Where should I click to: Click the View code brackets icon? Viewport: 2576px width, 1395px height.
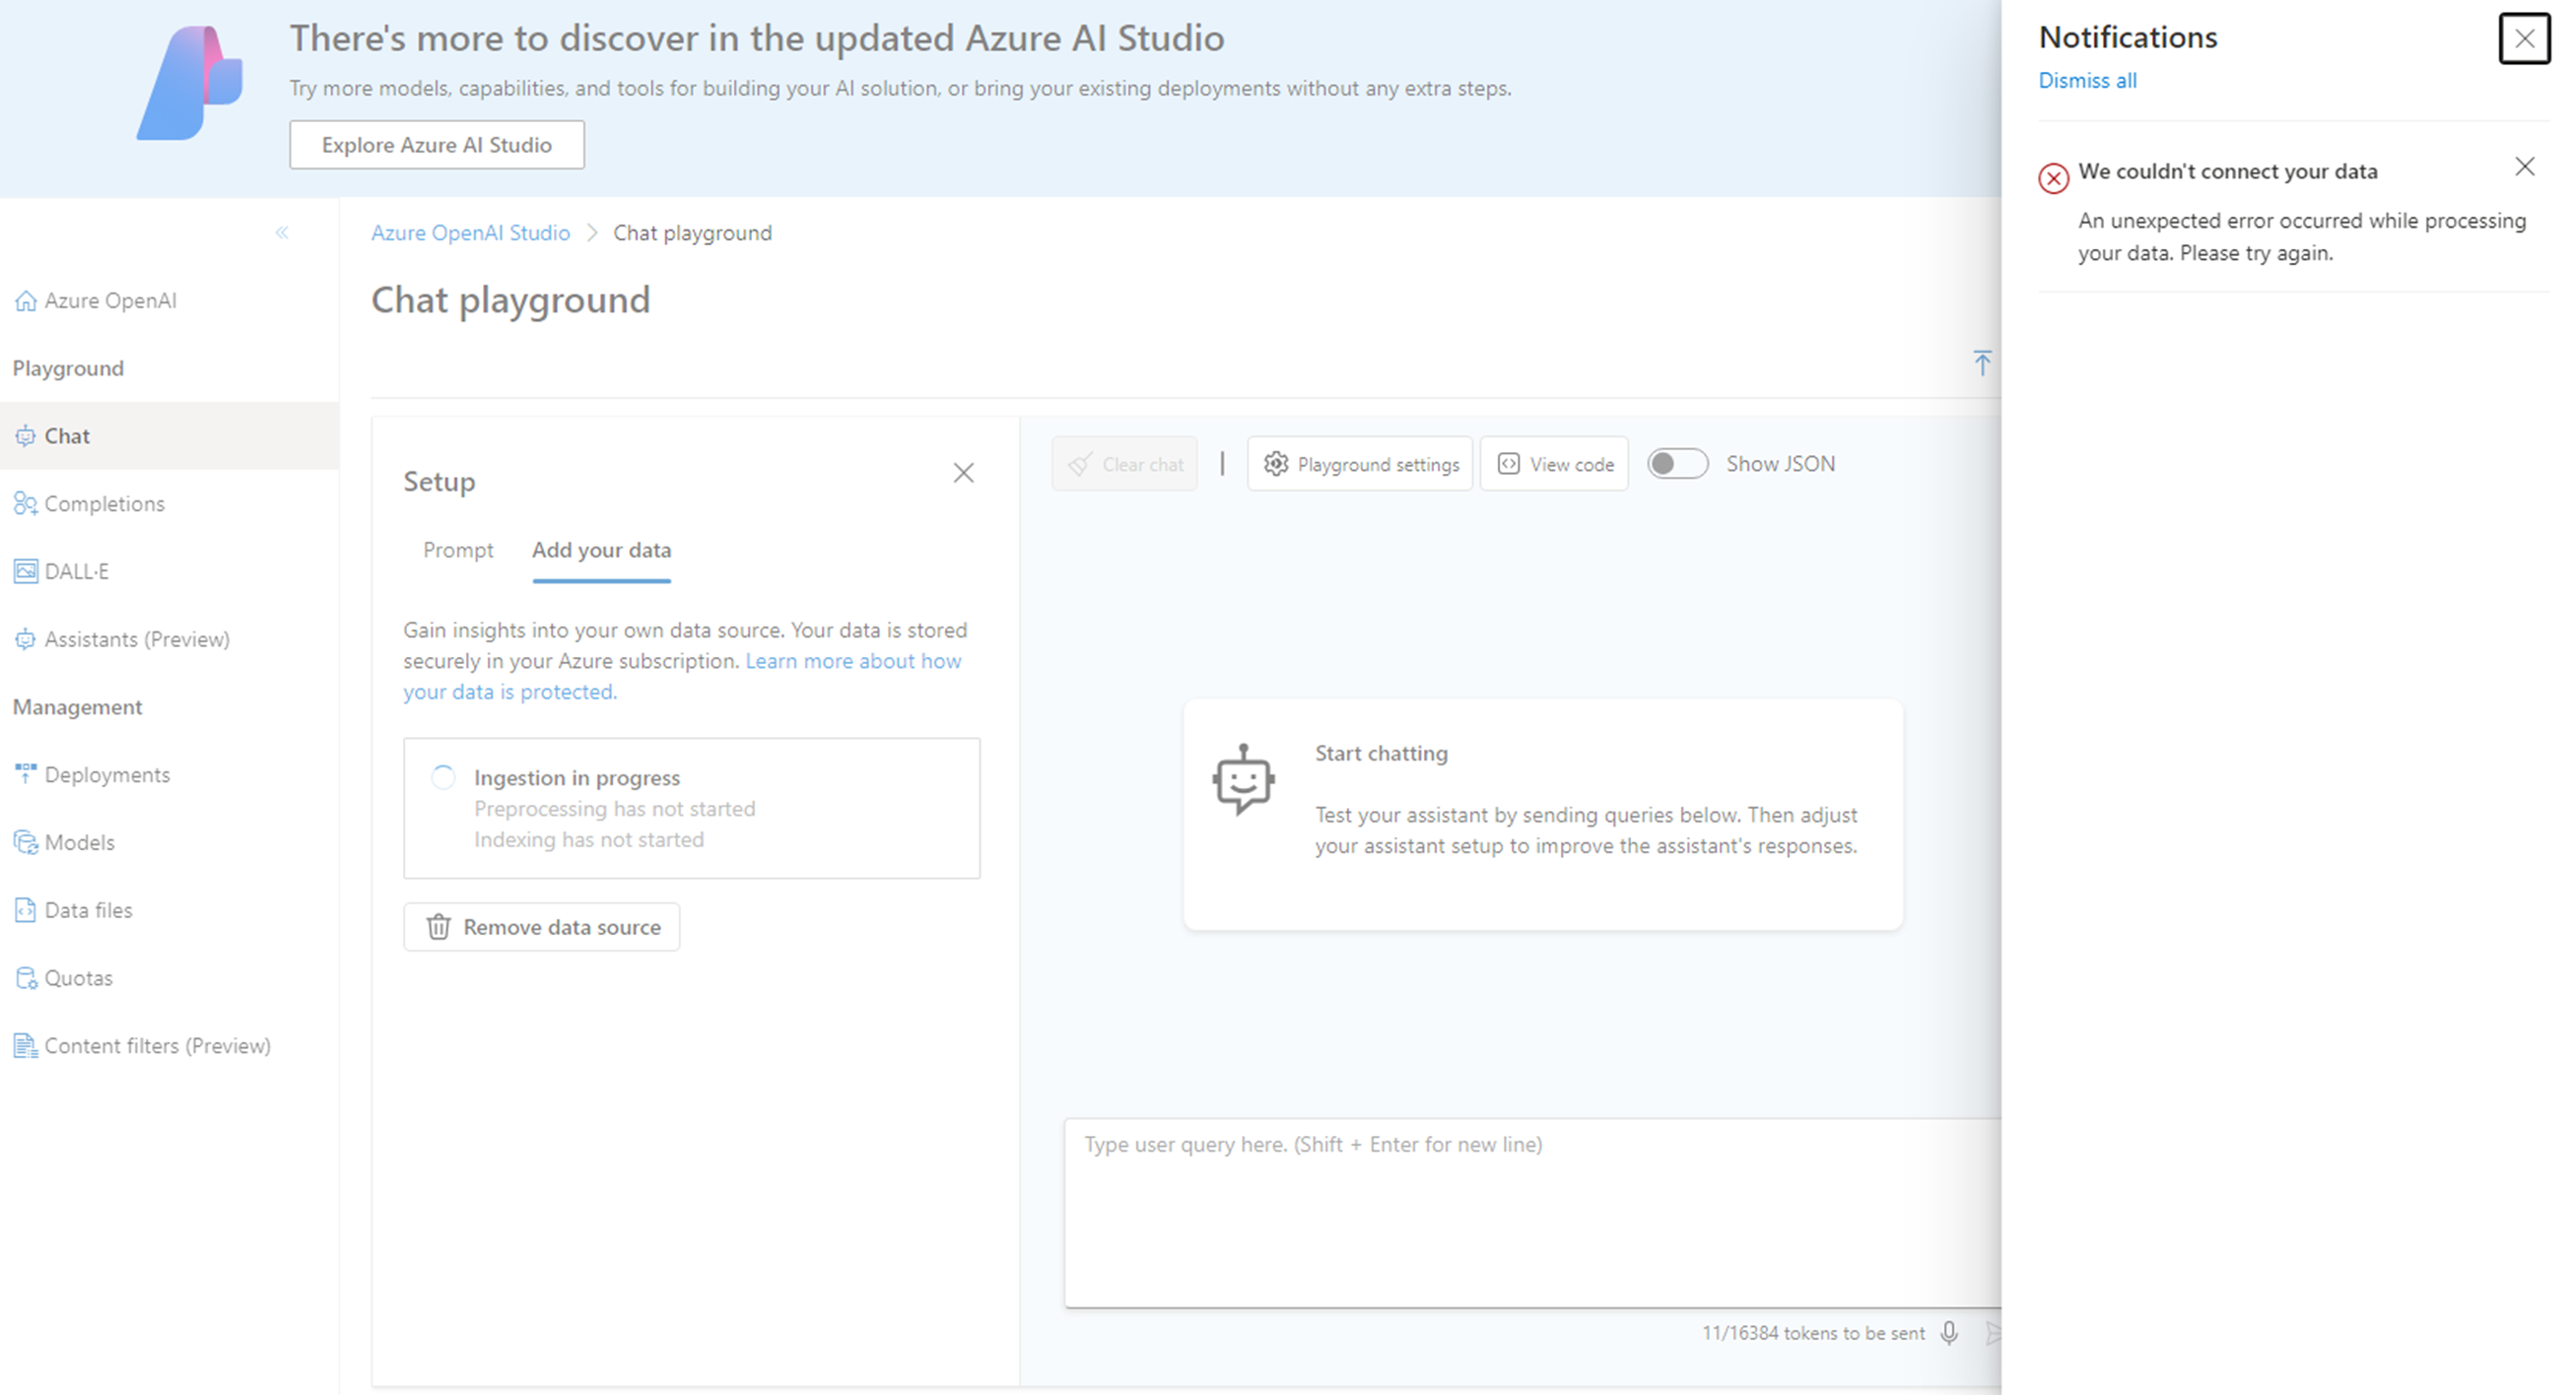pos(1508,464)
